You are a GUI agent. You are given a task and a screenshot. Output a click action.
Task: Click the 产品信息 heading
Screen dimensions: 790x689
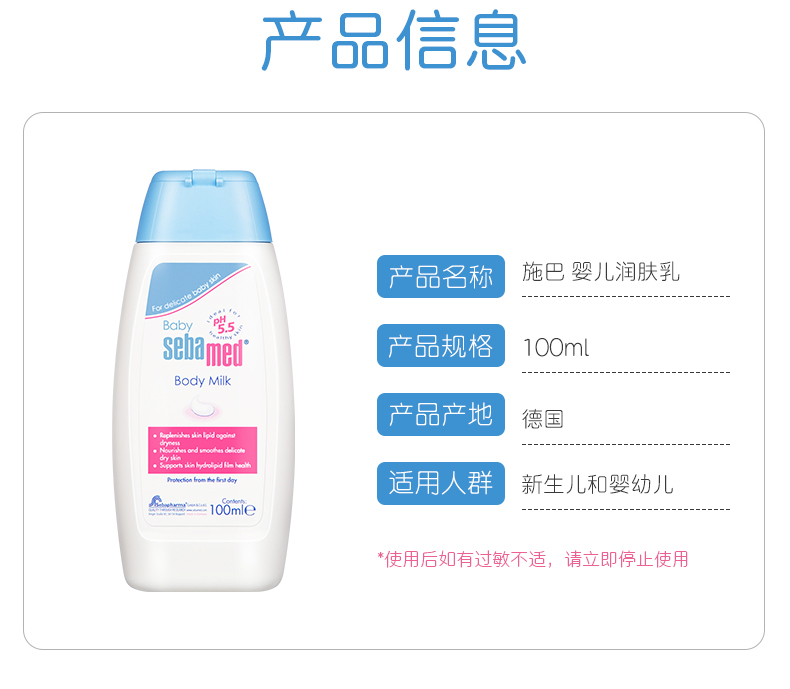pos(393,40)
